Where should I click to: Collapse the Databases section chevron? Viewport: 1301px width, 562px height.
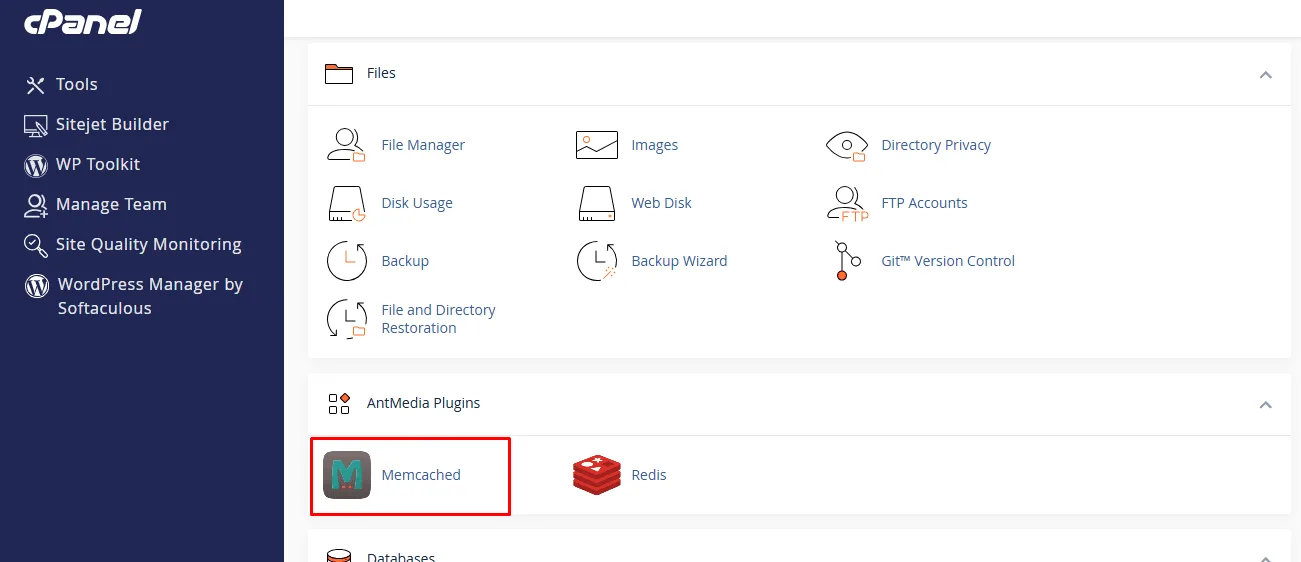pyautogui.click(x=1265, y=557)
